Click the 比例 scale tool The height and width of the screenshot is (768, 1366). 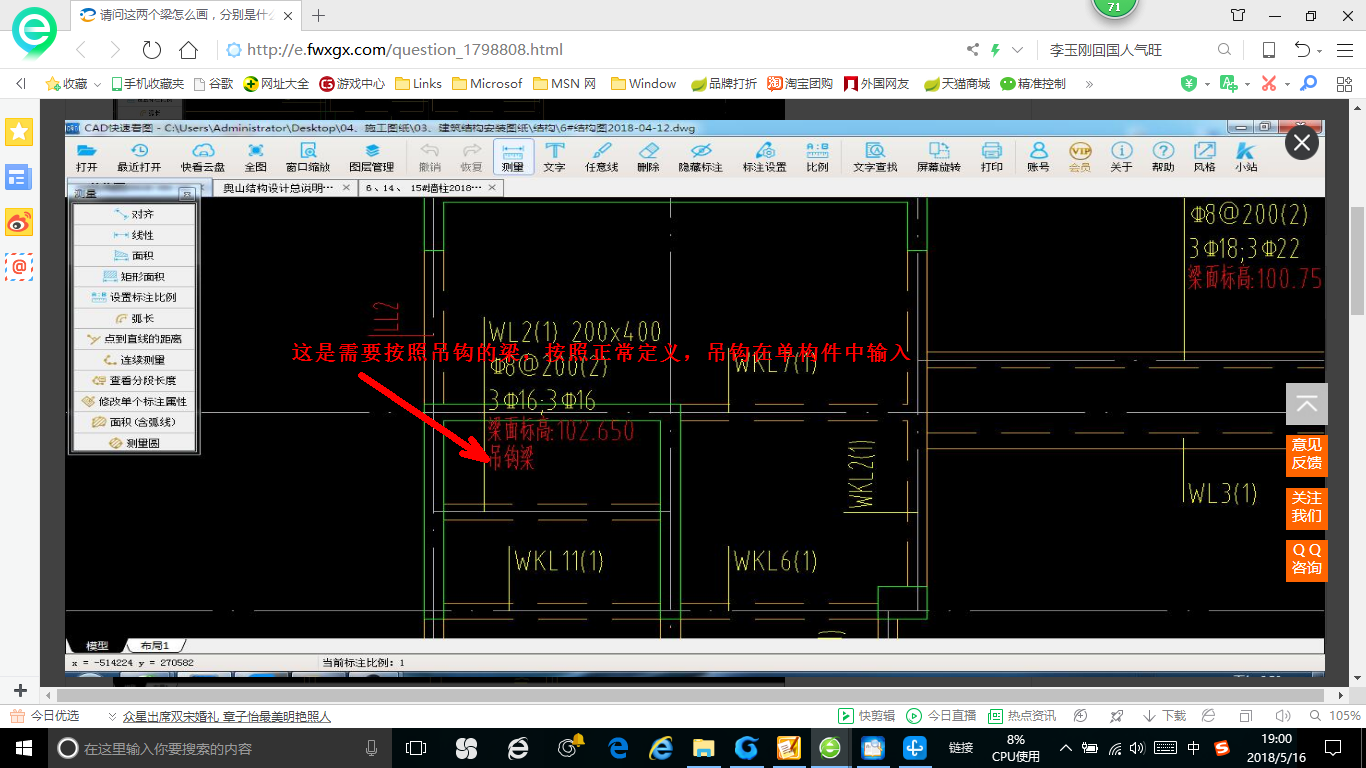[x=817, y=157]
